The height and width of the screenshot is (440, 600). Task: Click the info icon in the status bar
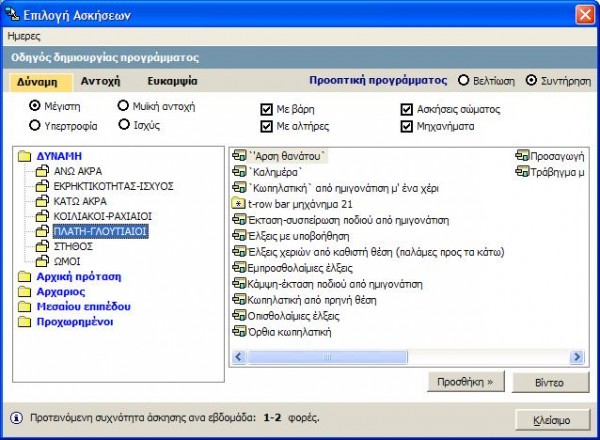click(16, 418)
